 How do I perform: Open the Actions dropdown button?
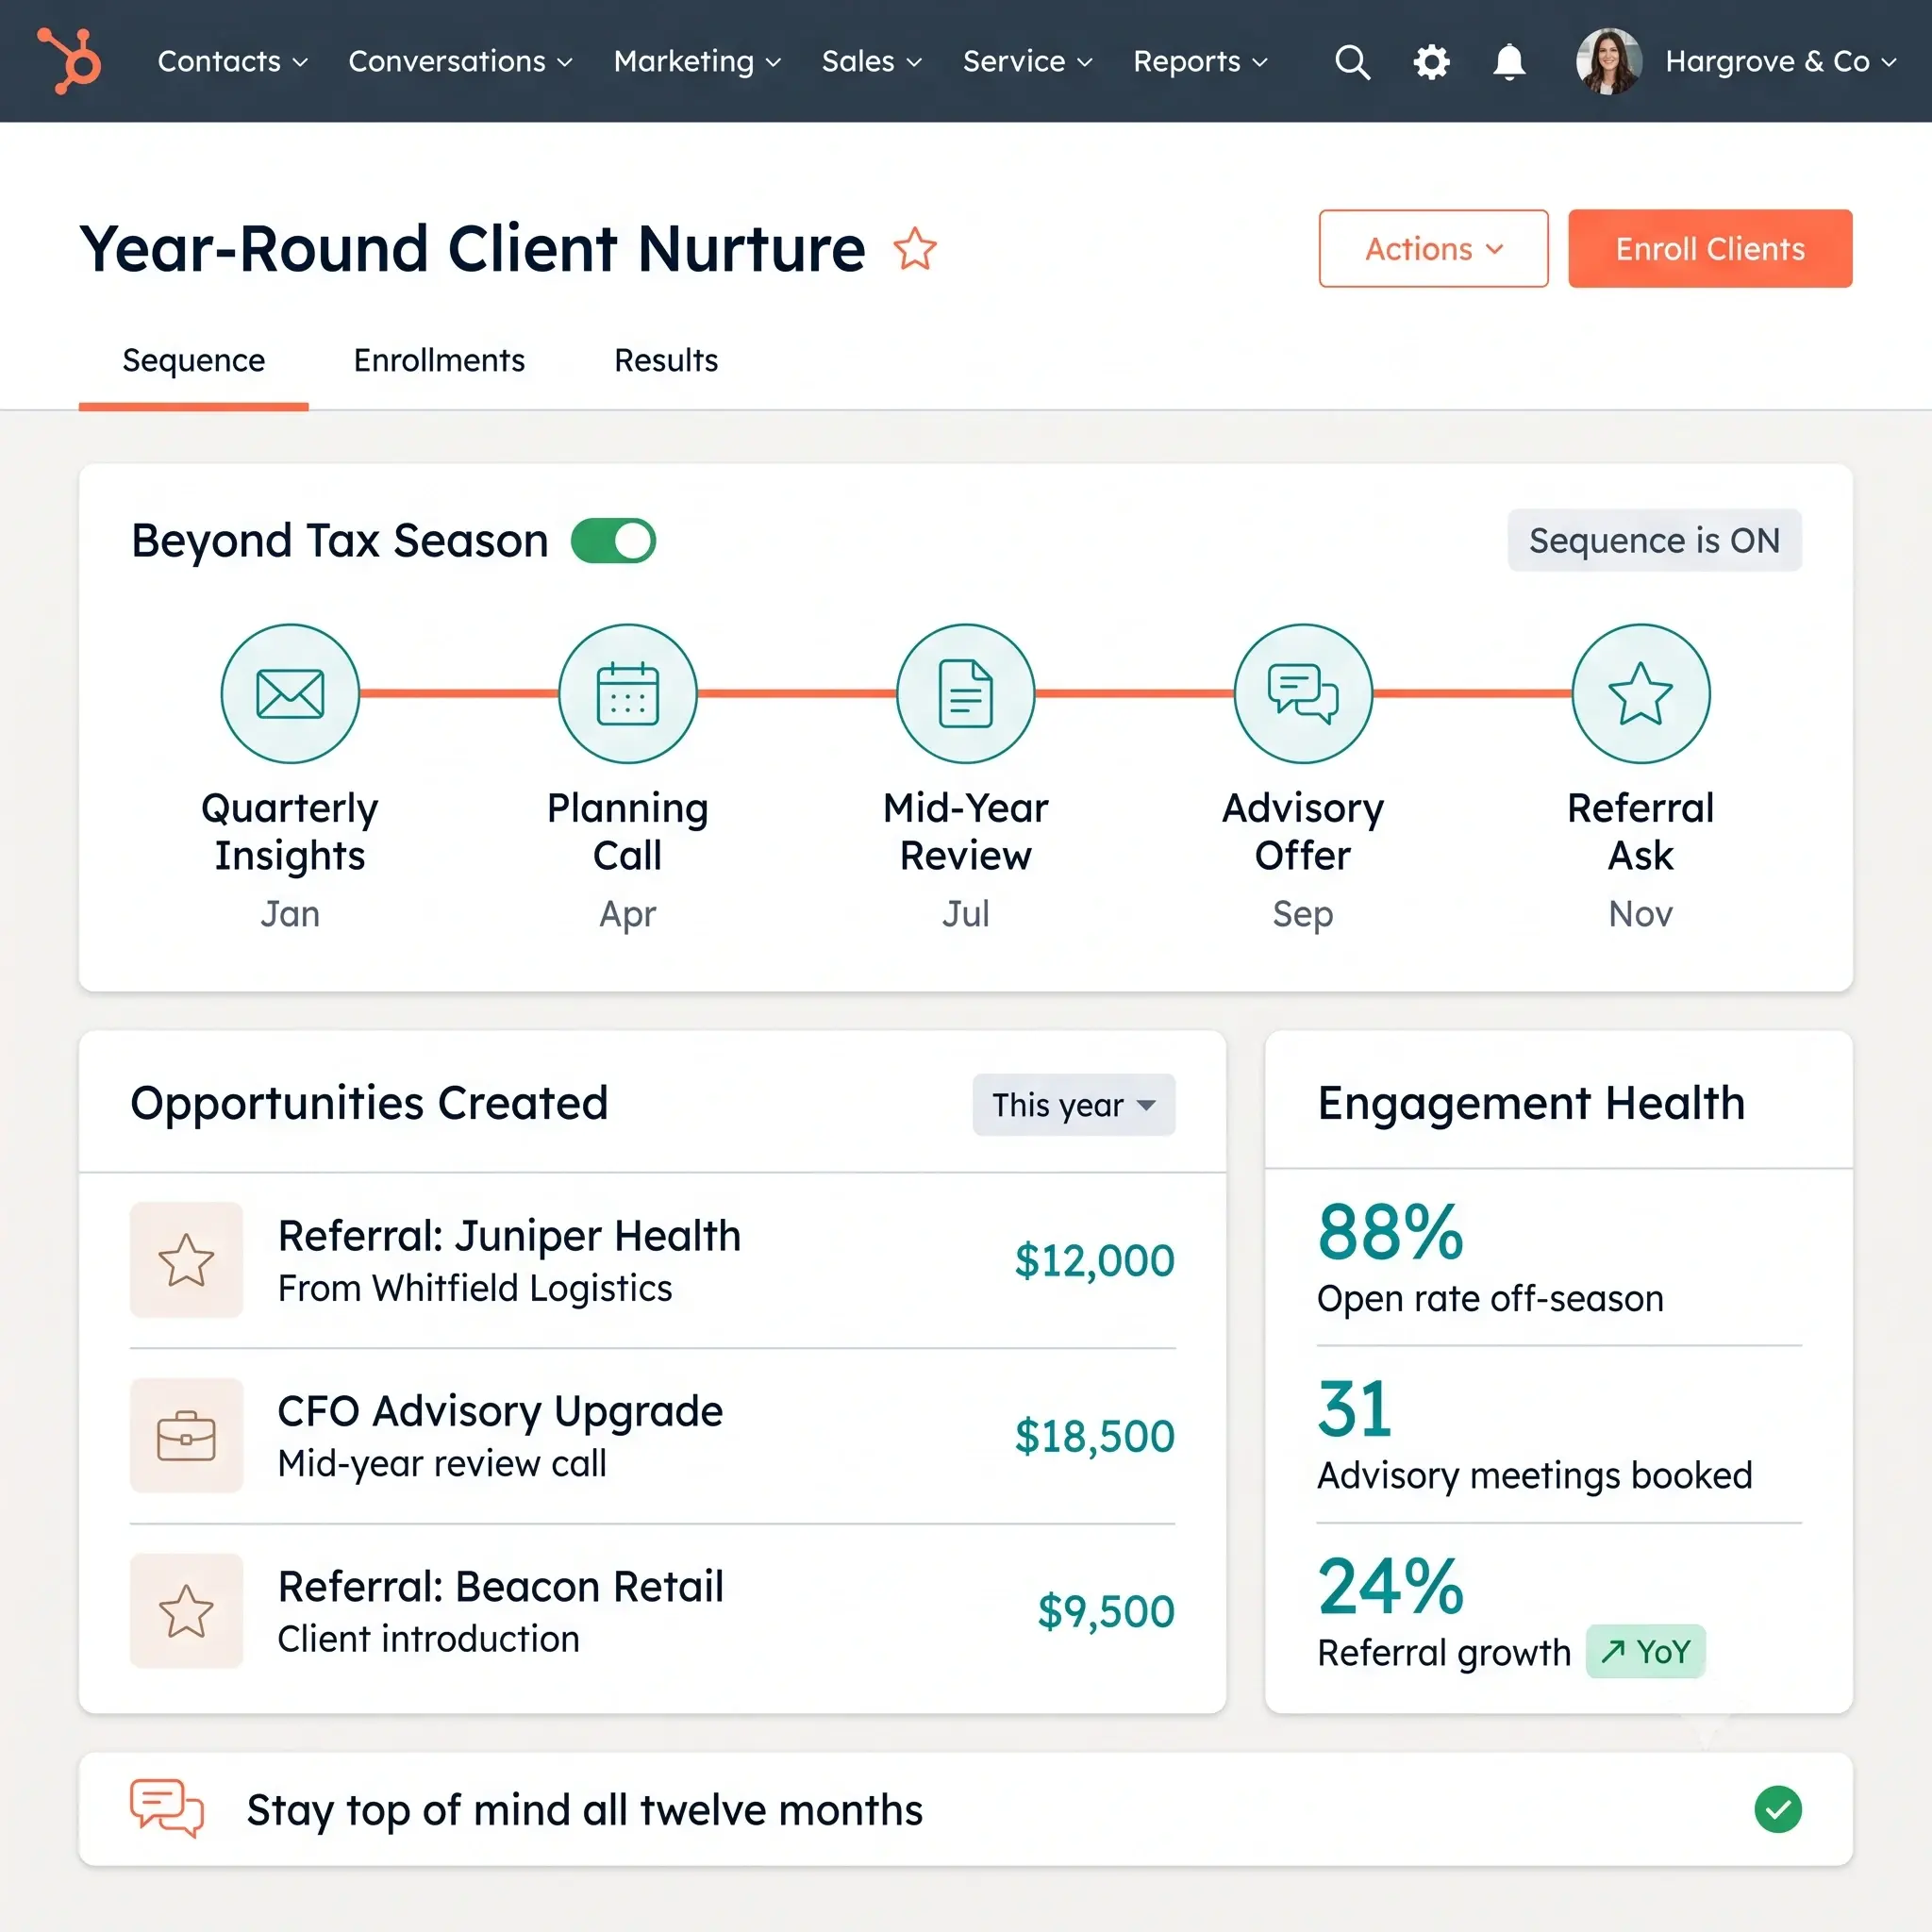[1433, 249]
